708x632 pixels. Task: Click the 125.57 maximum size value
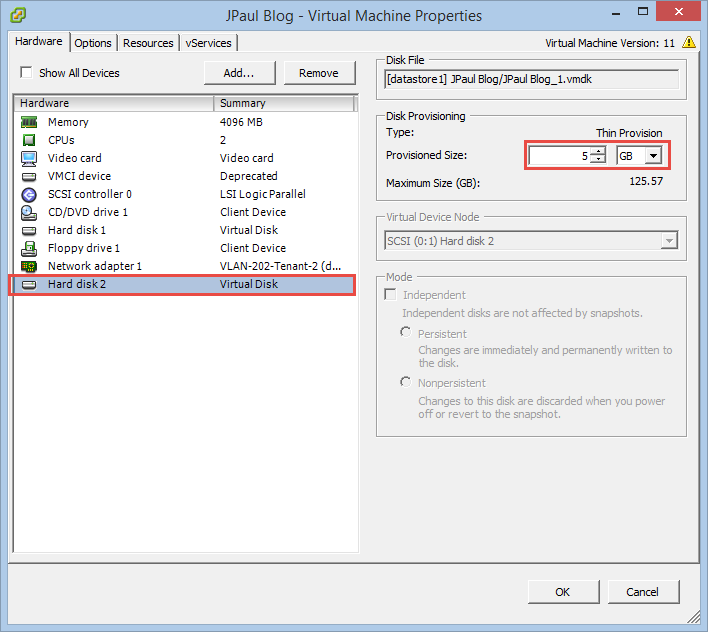646,181
